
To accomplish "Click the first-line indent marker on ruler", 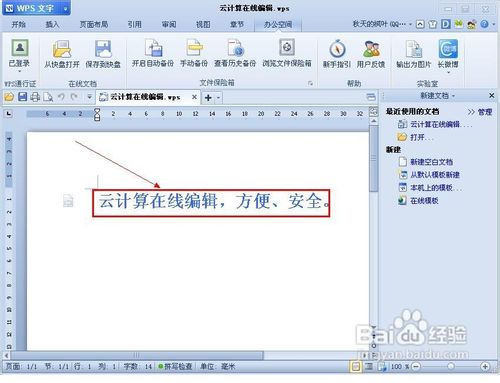I will click(97, 111).
